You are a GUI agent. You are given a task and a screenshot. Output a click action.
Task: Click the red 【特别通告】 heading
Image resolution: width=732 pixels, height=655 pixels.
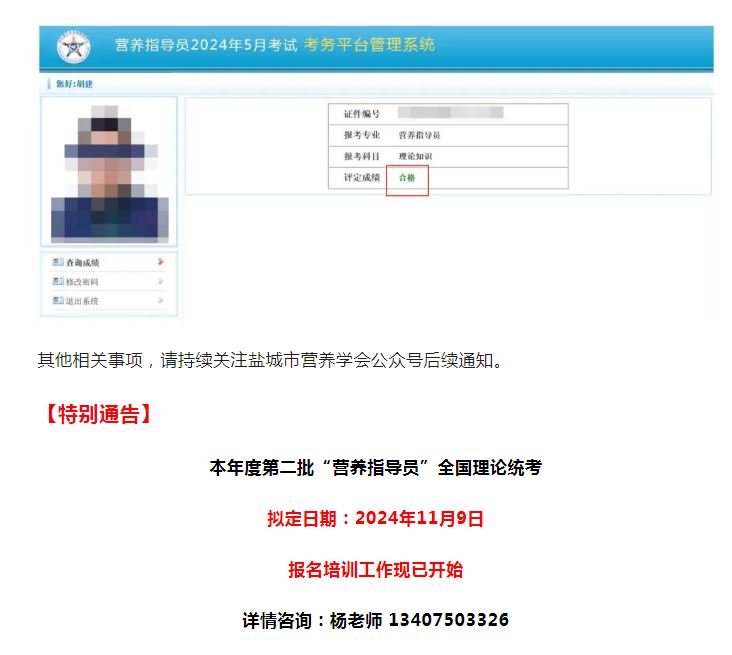pos(99,414)
